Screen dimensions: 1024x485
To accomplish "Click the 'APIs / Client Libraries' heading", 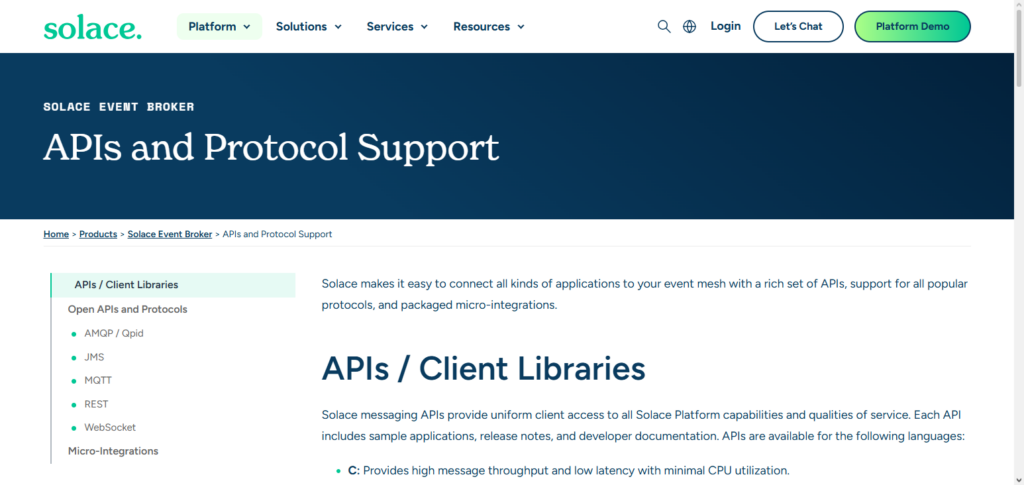I will 483,369.
